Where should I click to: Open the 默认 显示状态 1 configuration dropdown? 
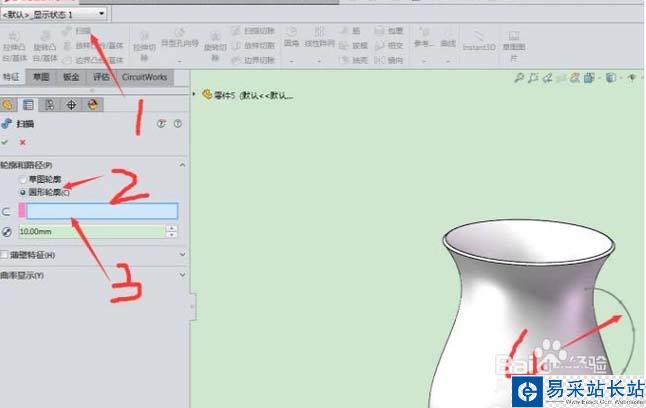54,14
